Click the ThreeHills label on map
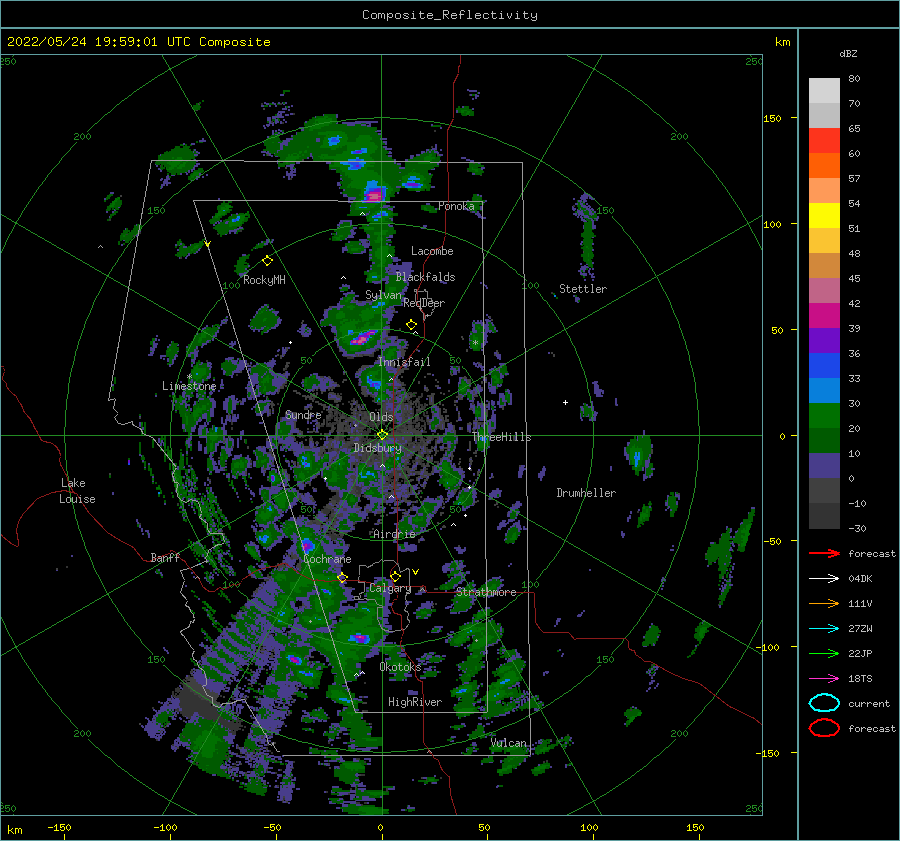900x841 pixels. click(x=502, y=437)
